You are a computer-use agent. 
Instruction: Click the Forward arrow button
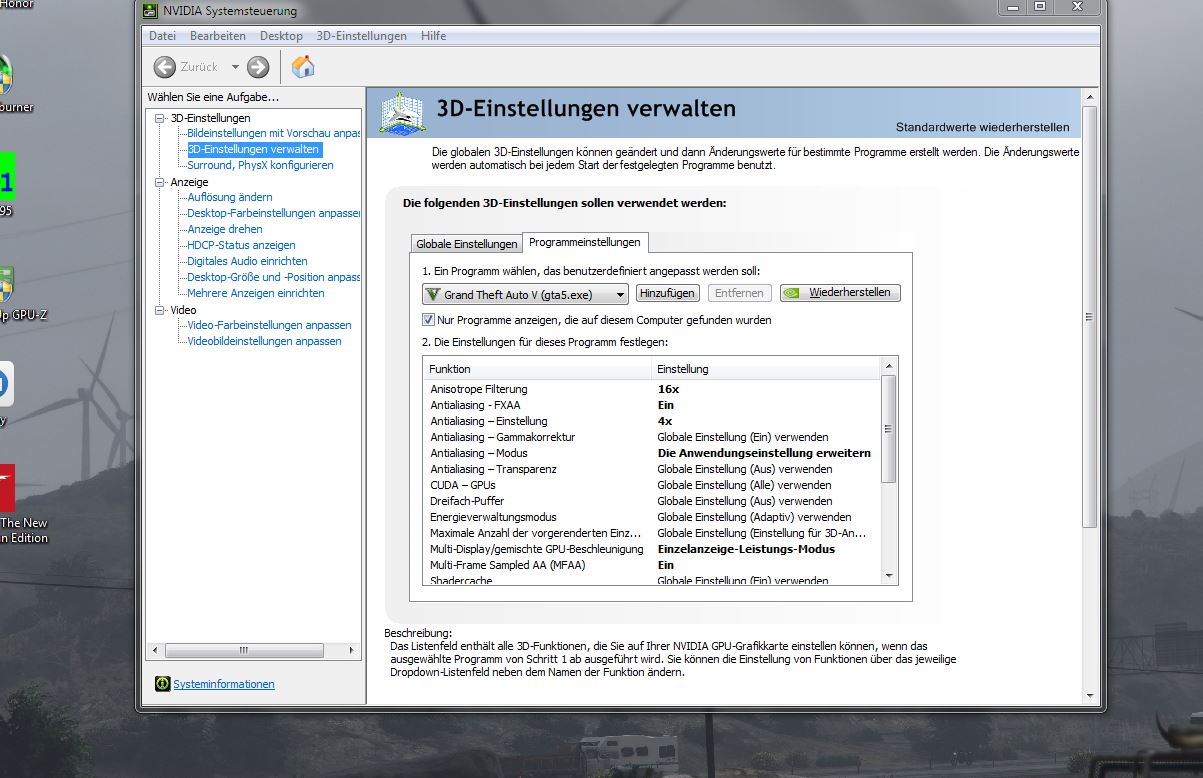(258, 67)
